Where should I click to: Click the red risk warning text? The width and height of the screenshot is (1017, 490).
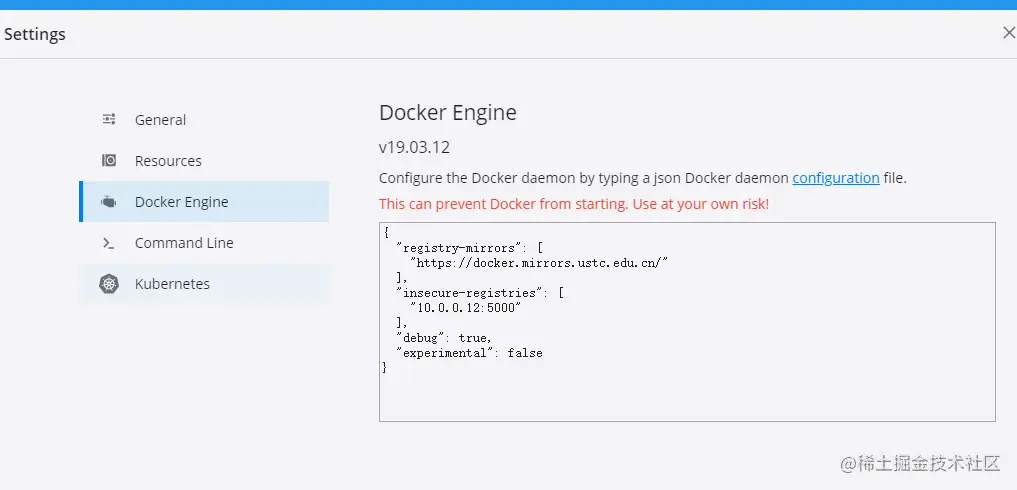[573, 204]
